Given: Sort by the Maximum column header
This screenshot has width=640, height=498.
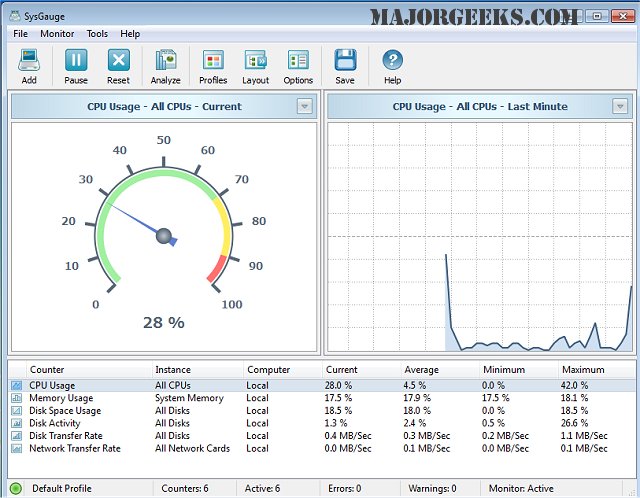Looking at the screenshot, I should click(583, 370).
